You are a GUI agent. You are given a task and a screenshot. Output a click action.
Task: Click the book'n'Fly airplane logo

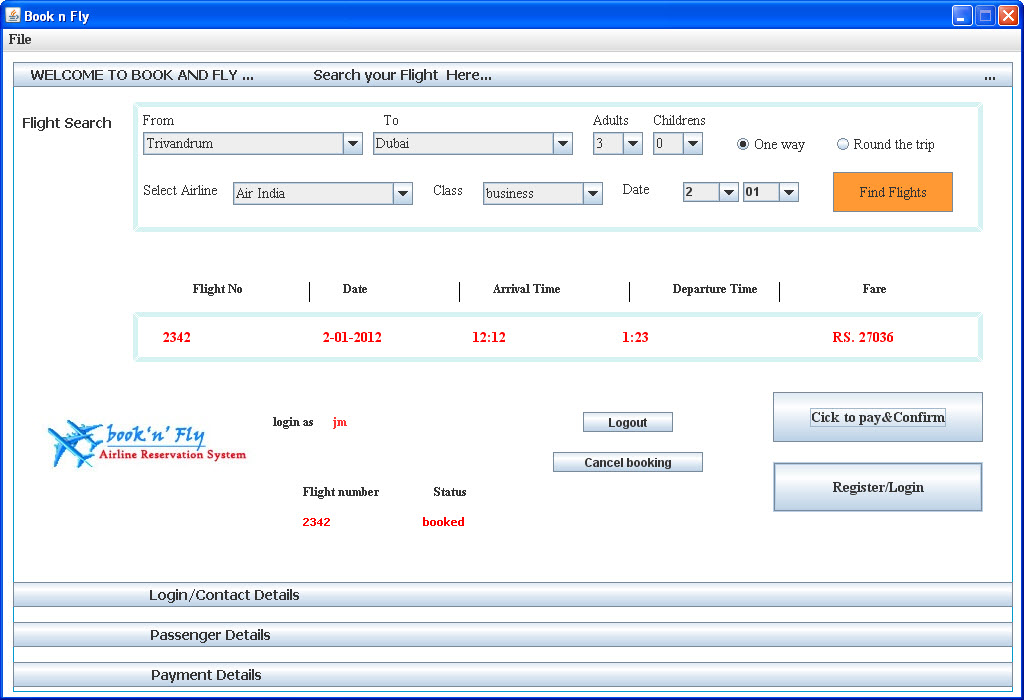147,444
